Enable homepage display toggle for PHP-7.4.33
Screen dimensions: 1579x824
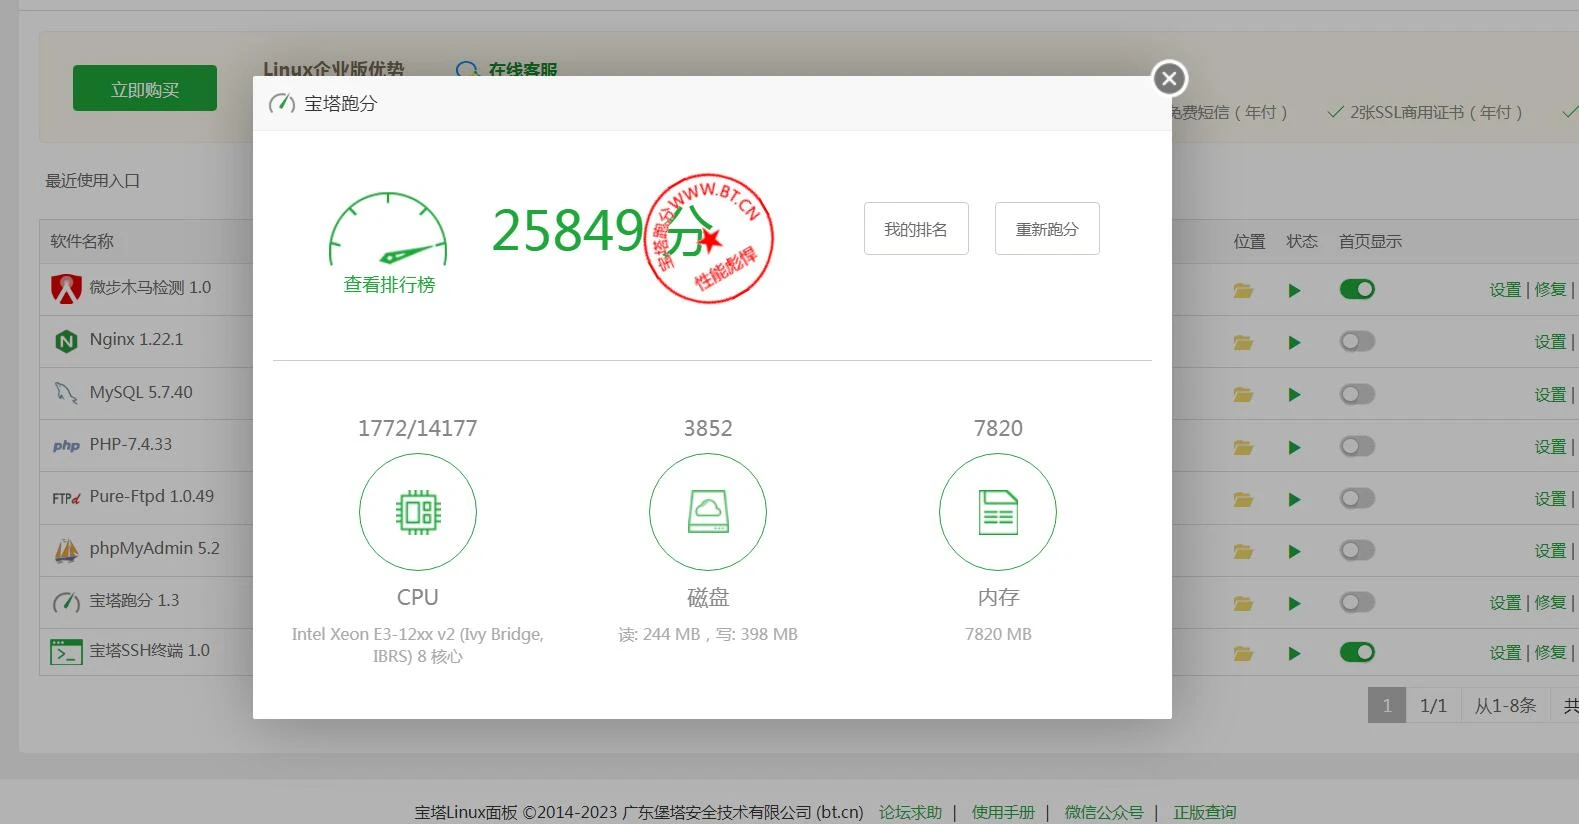[1357, 446]
